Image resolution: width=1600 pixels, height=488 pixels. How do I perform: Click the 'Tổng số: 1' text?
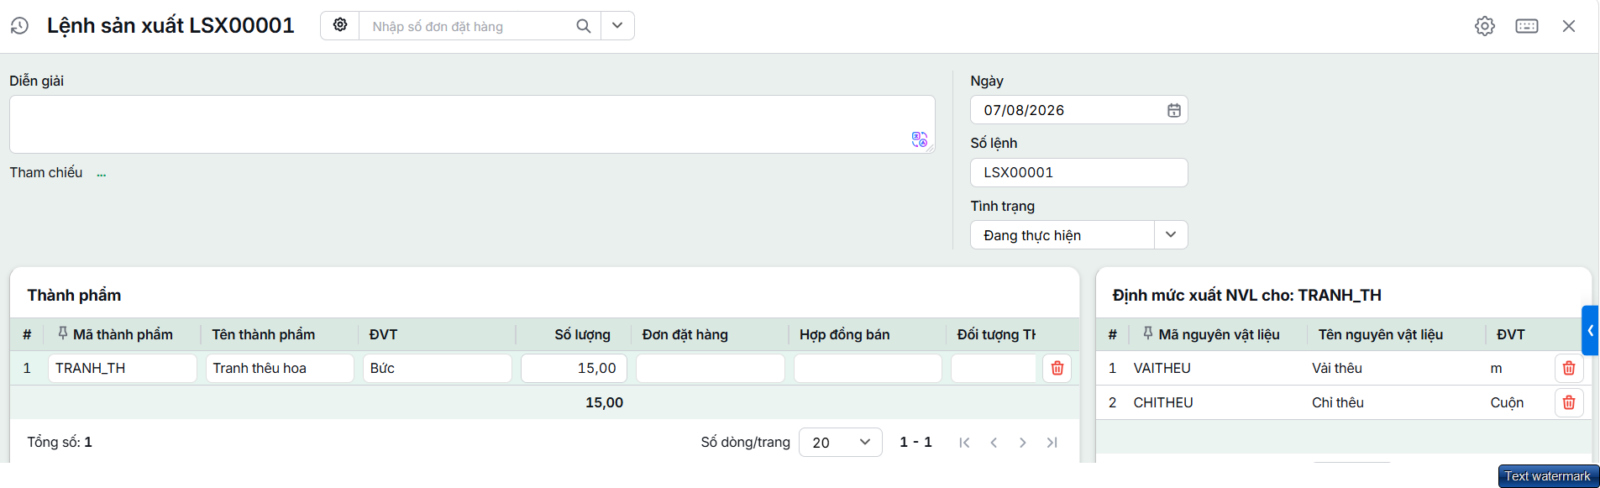pos(60,442)
